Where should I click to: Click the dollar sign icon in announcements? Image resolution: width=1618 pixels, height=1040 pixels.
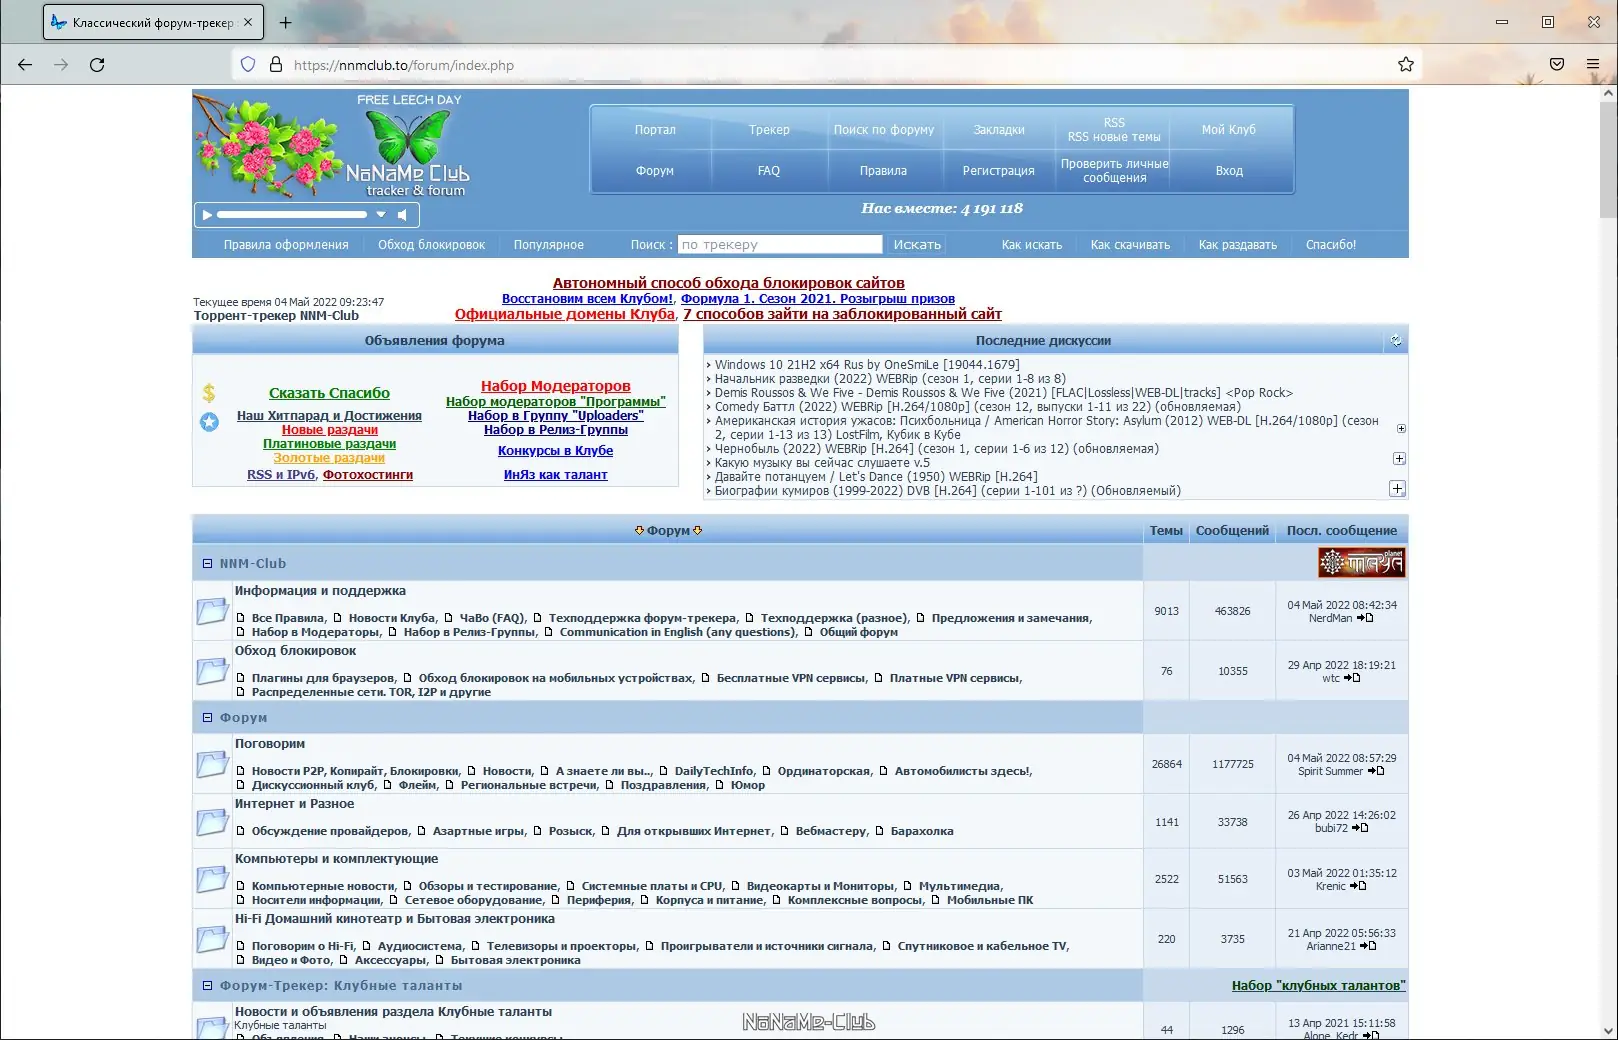(x=209, y=393)
